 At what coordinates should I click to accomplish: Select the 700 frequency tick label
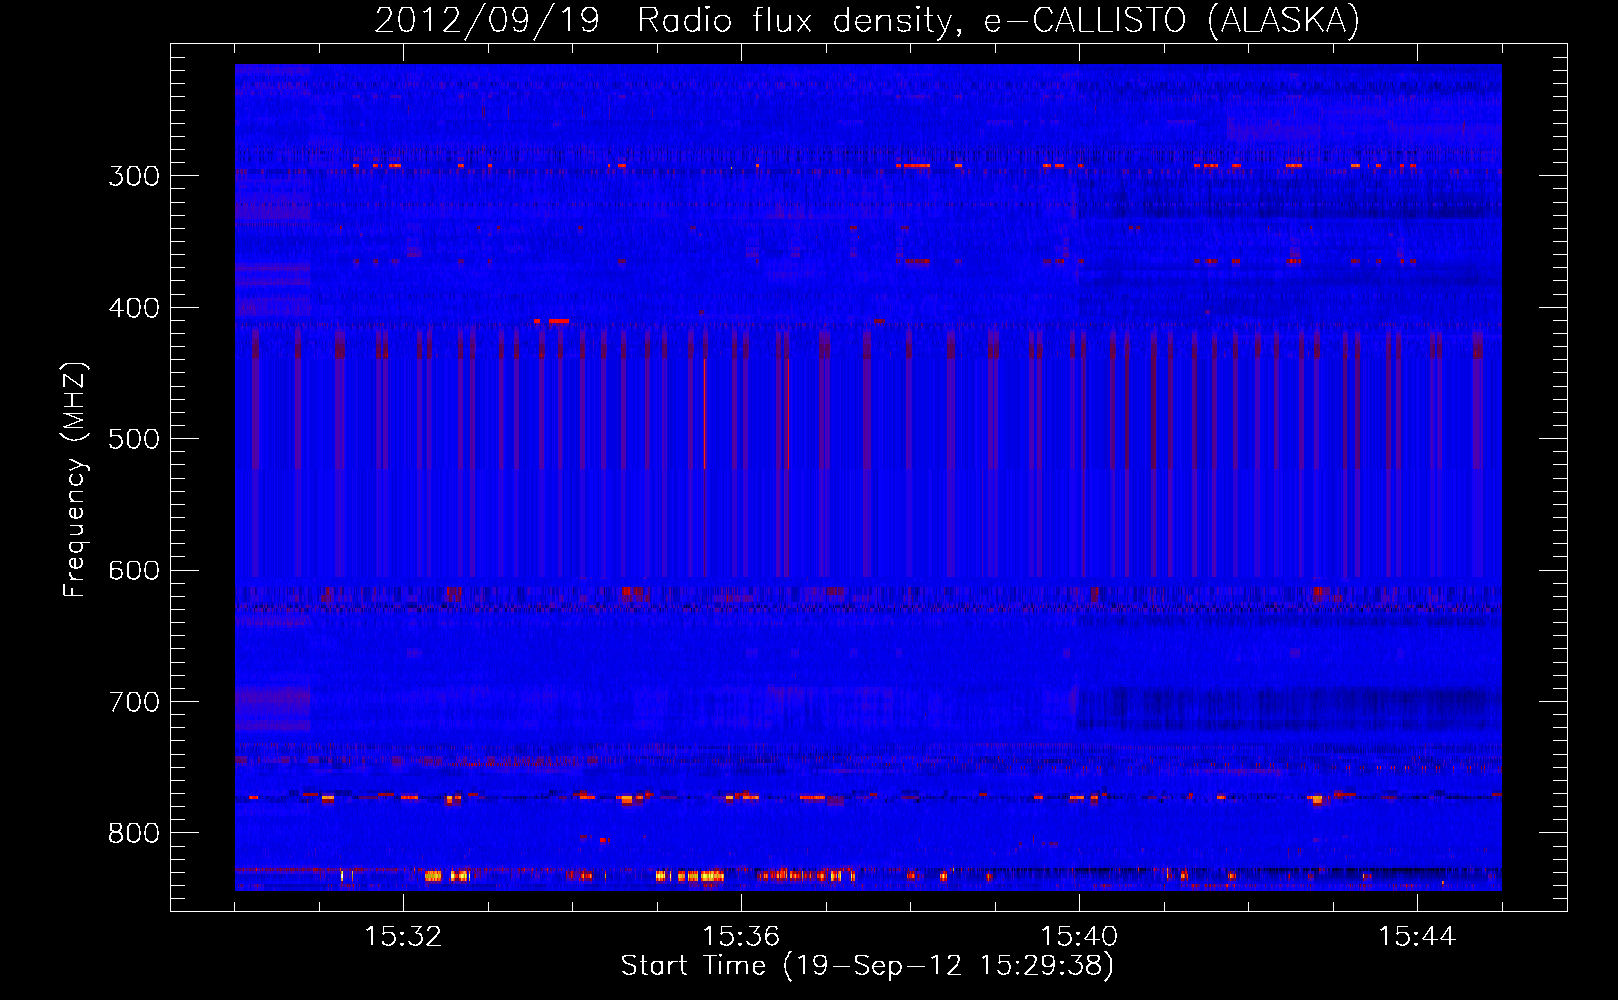click(x=134, y=702)
